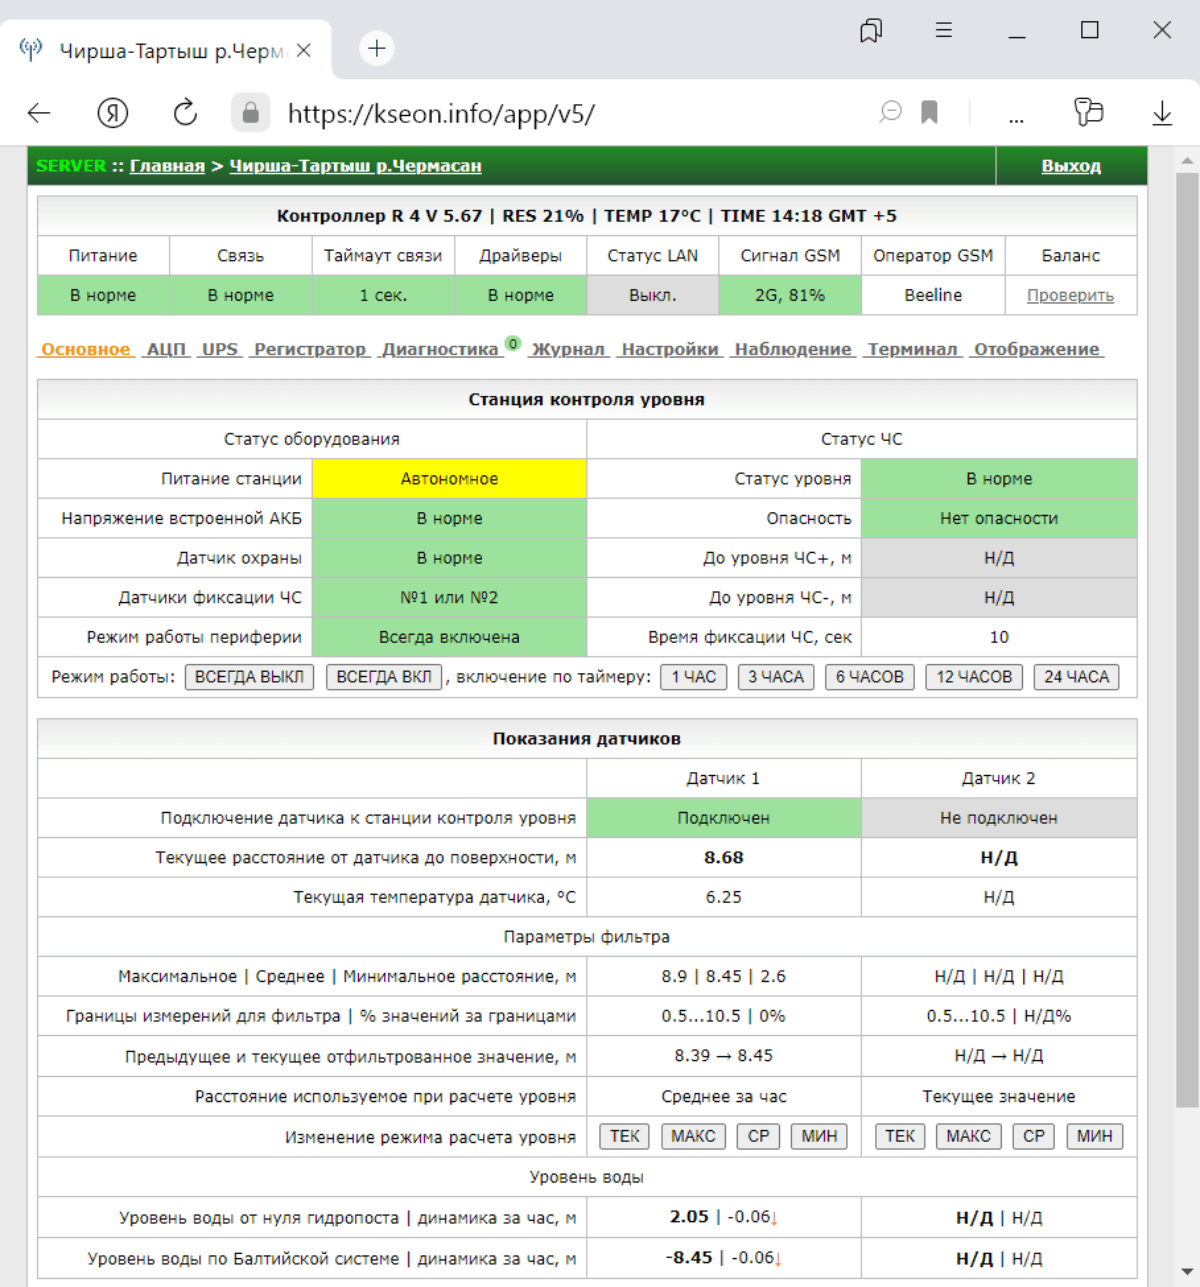Screen dimensions: 1200x1287
Task: Click the yellow Автономное power status cell
Action: 449,479
